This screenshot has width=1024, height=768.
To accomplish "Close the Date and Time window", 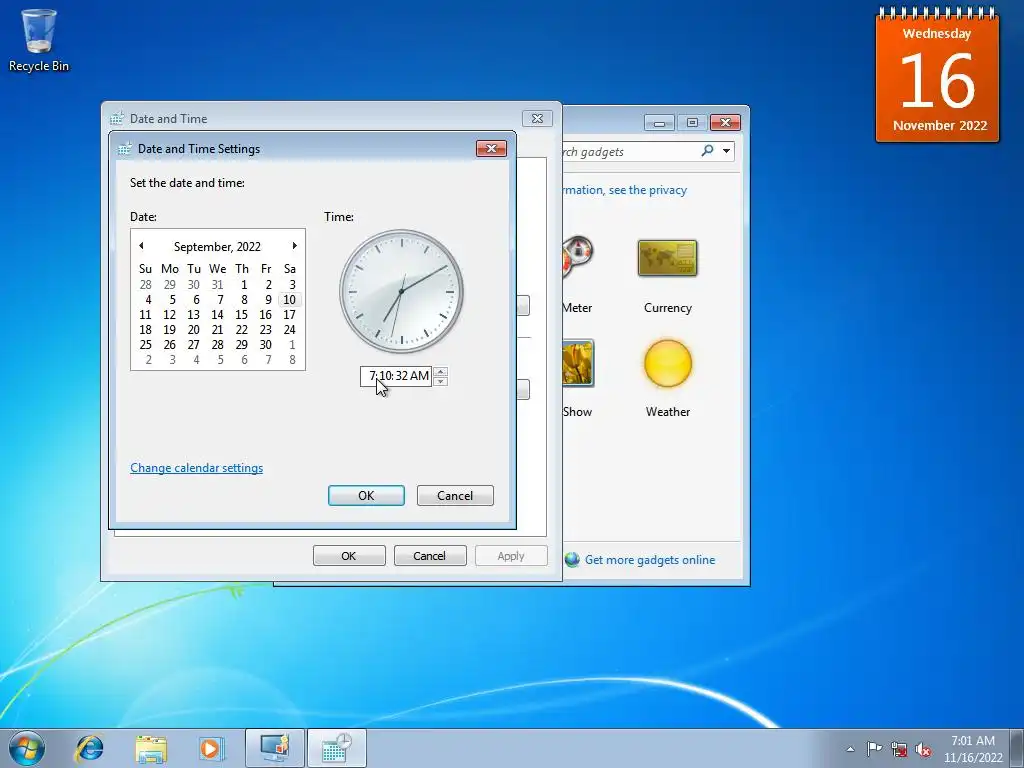I will pos(537,118).
